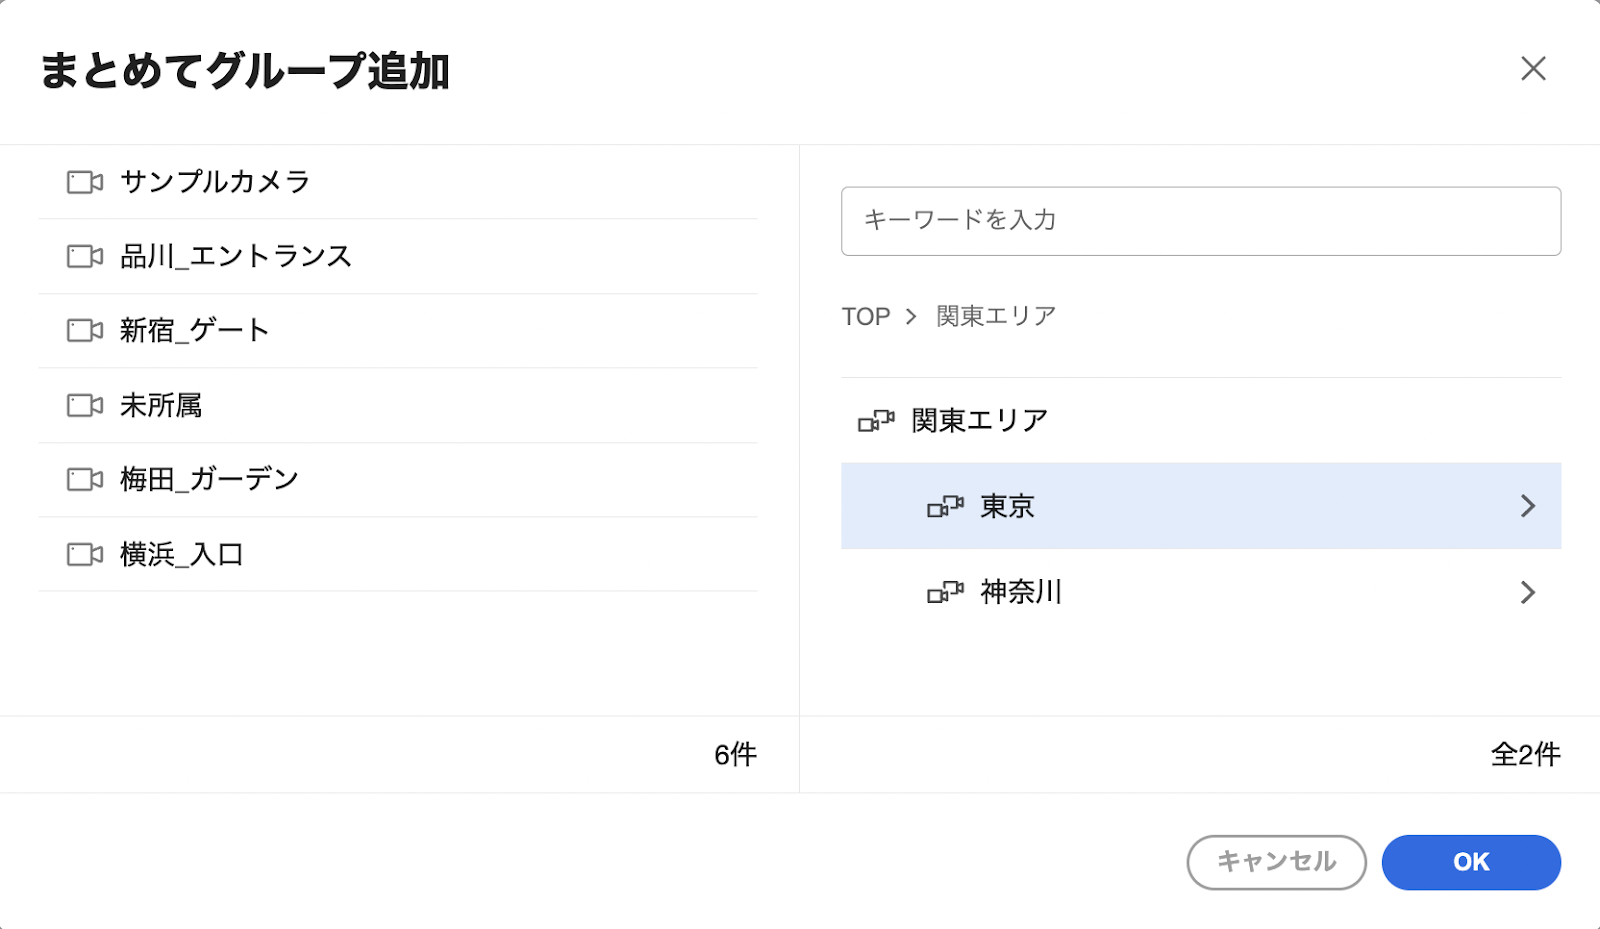Click the camera icon beside 未所属

click(85, 405)
